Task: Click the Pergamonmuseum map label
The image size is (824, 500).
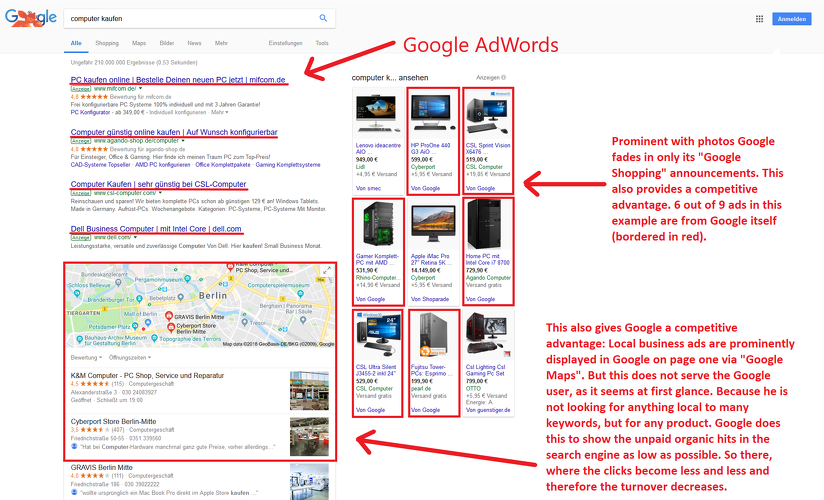Action: 159,280
